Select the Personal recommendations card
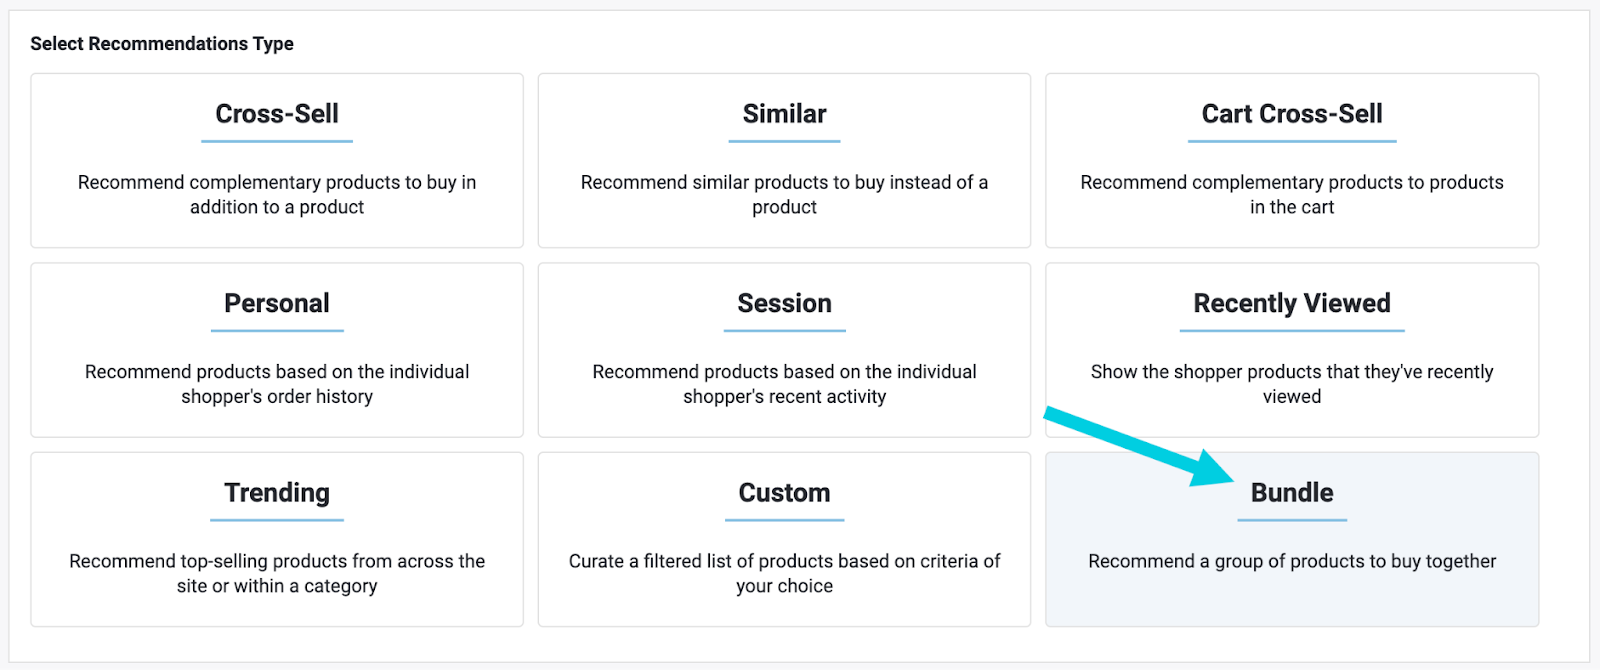The image size is (1600, 670). pos(277,350)
